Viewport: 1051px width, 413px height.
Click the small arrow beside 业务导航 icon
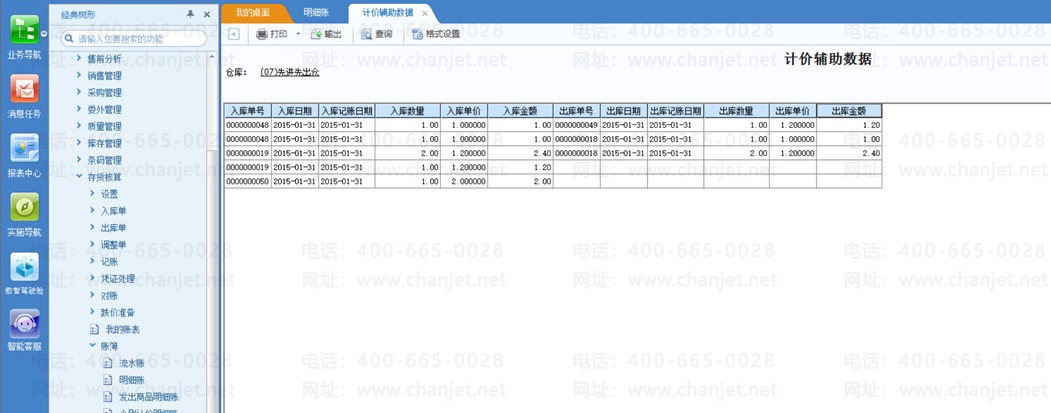44,34
